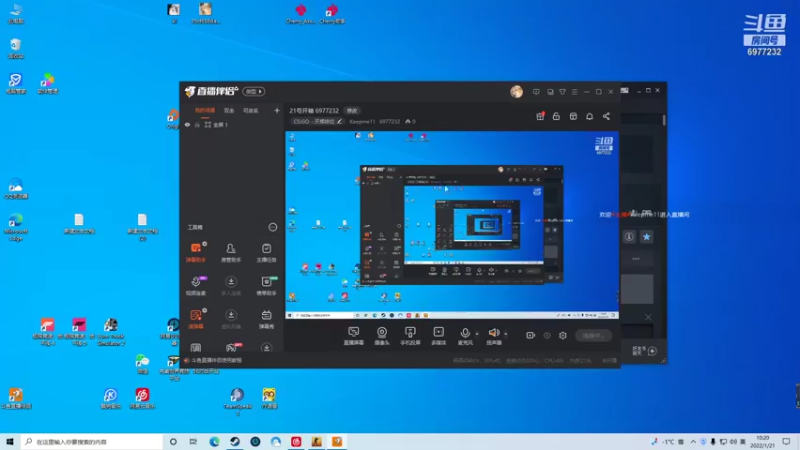The width and height of the screenshot is (800, 450).
Task: Select the second scene tab
Action: pyautogui.click(x=229, y=111)
